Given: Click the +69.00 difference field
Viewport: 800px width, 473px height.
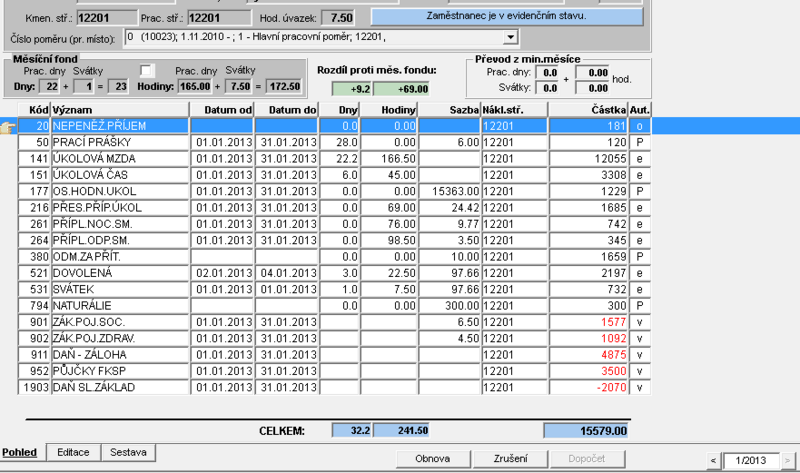Looking at the screenshot, I should point(401,89).
